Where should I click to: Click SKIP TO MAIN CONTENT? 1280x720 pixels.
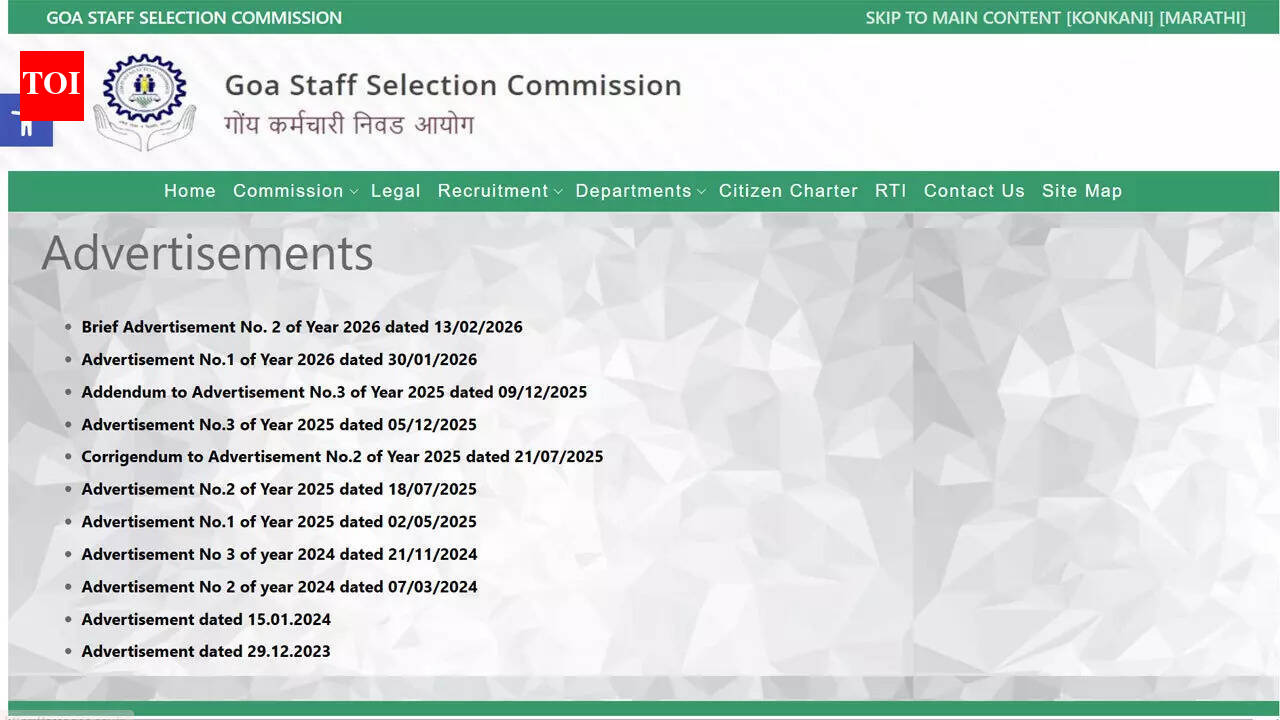962,17
